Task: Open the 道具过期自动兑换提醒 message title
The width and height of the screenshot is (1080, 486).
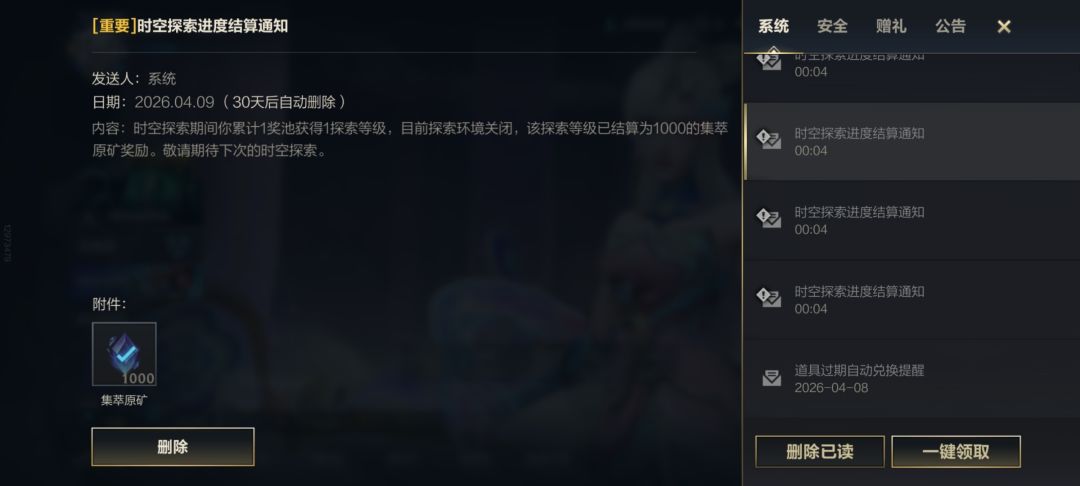Action: [859, 370]
